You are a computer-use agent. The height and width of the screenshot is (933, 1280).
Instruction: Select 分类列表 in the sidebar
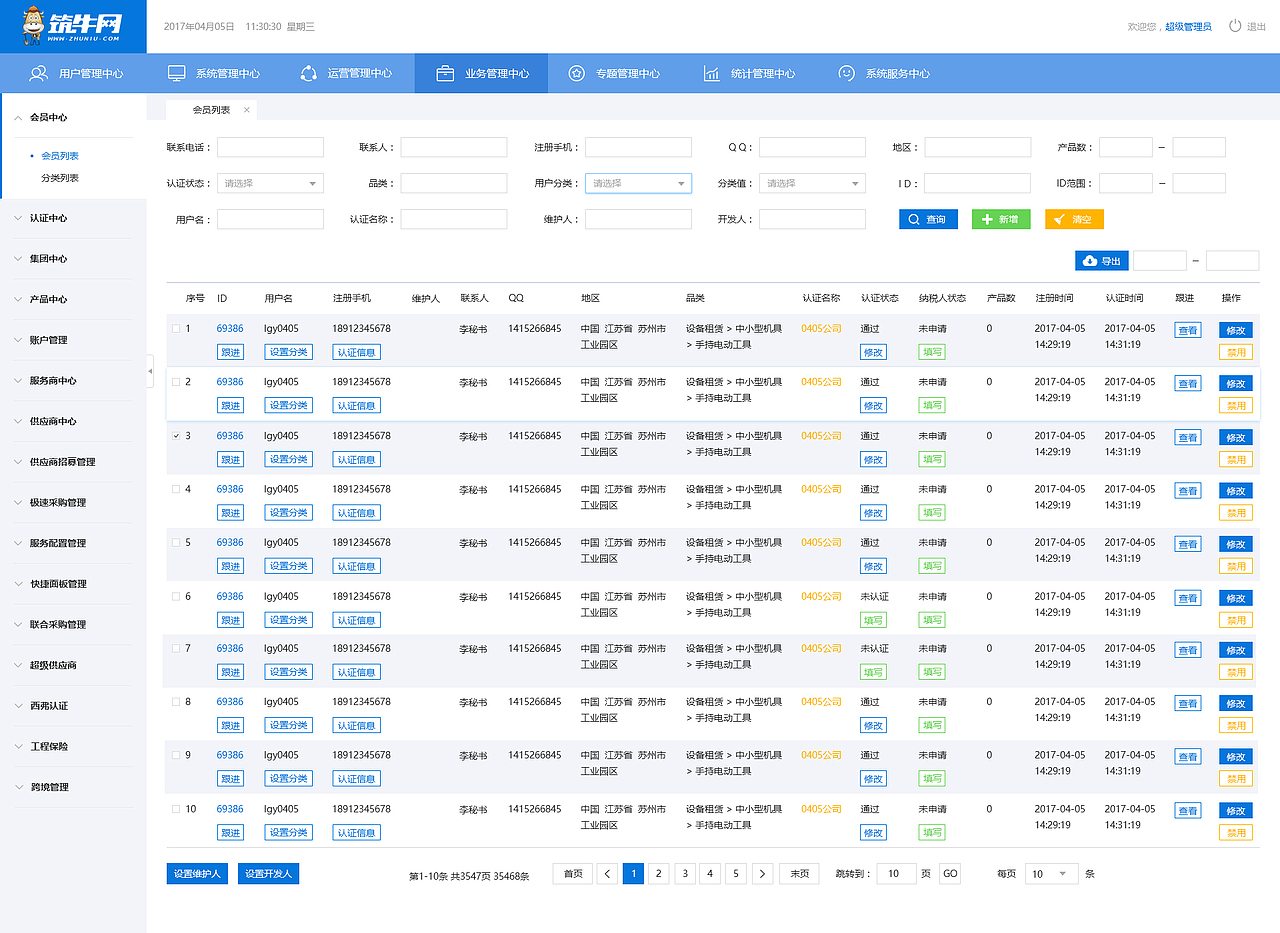tap(60, 178)
